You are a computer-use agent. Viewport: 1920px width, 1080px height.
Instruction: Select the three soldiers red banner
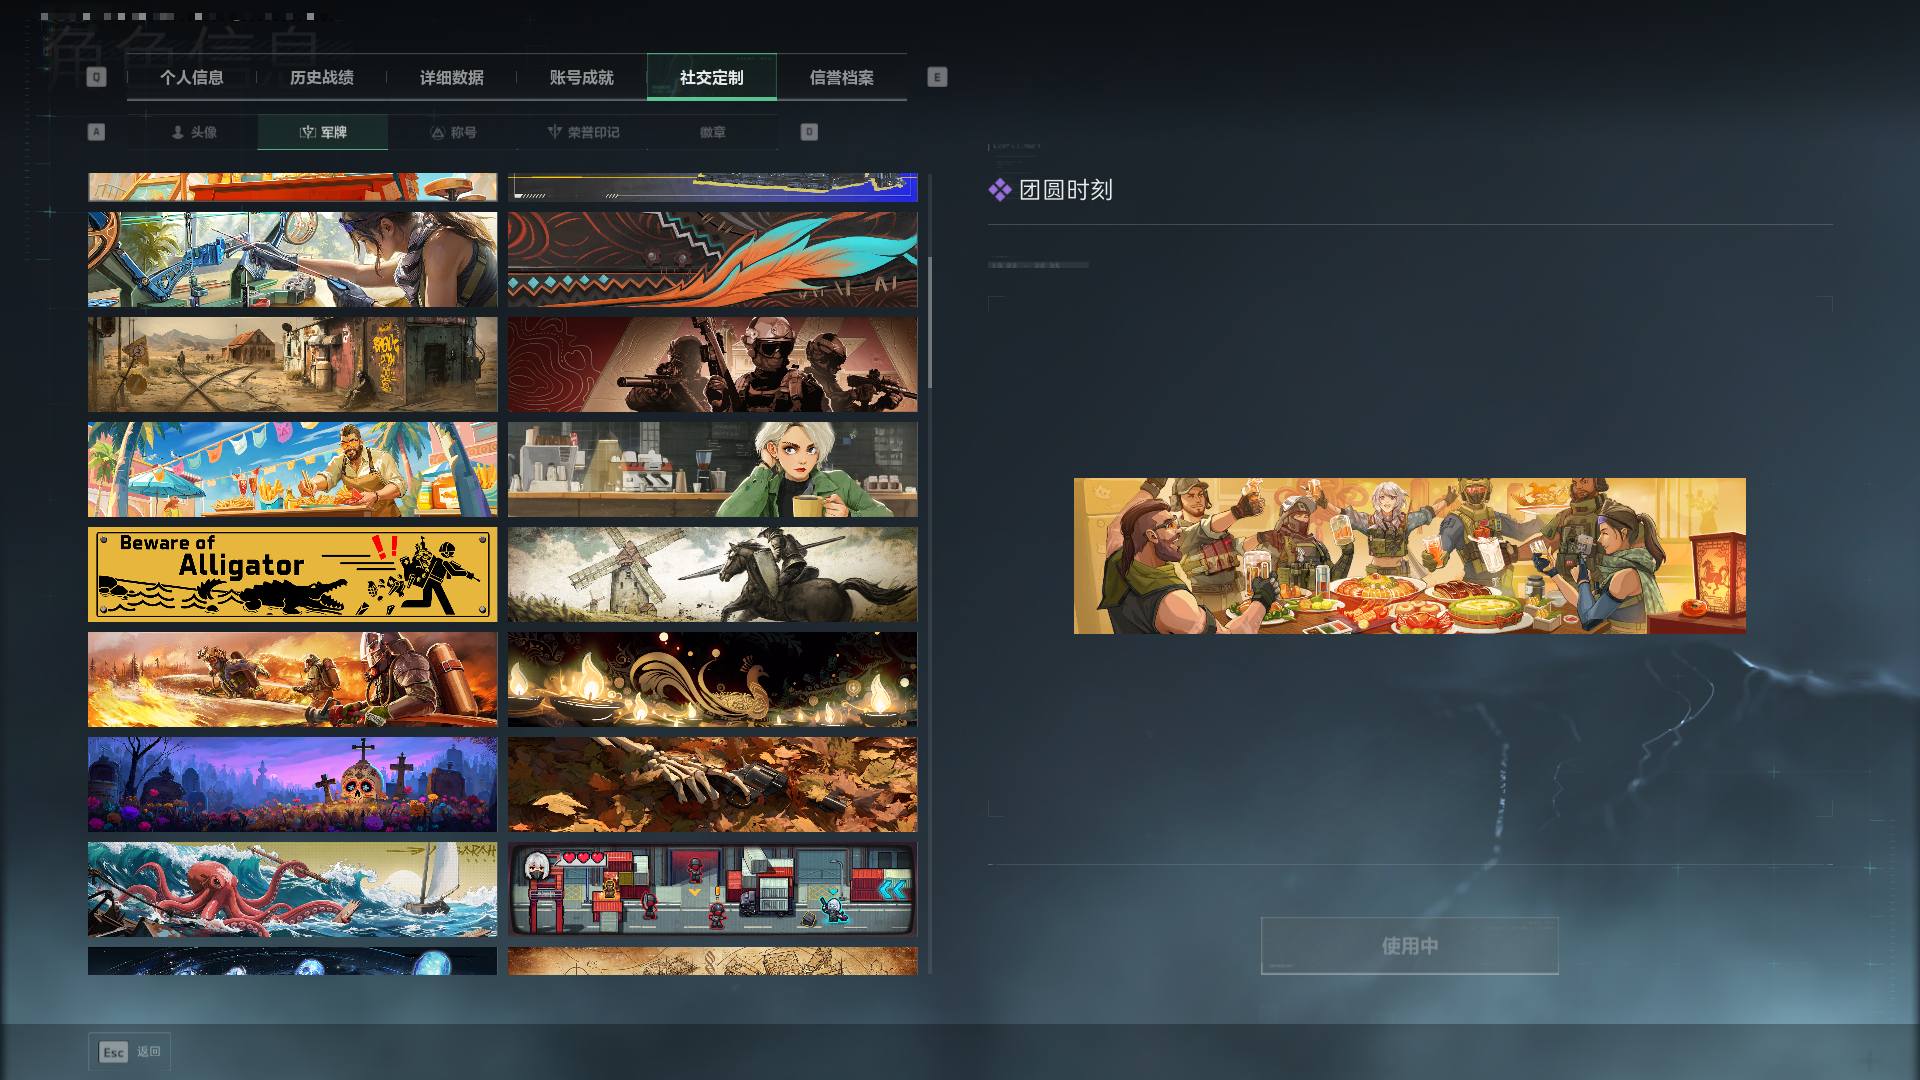(712, 365)
